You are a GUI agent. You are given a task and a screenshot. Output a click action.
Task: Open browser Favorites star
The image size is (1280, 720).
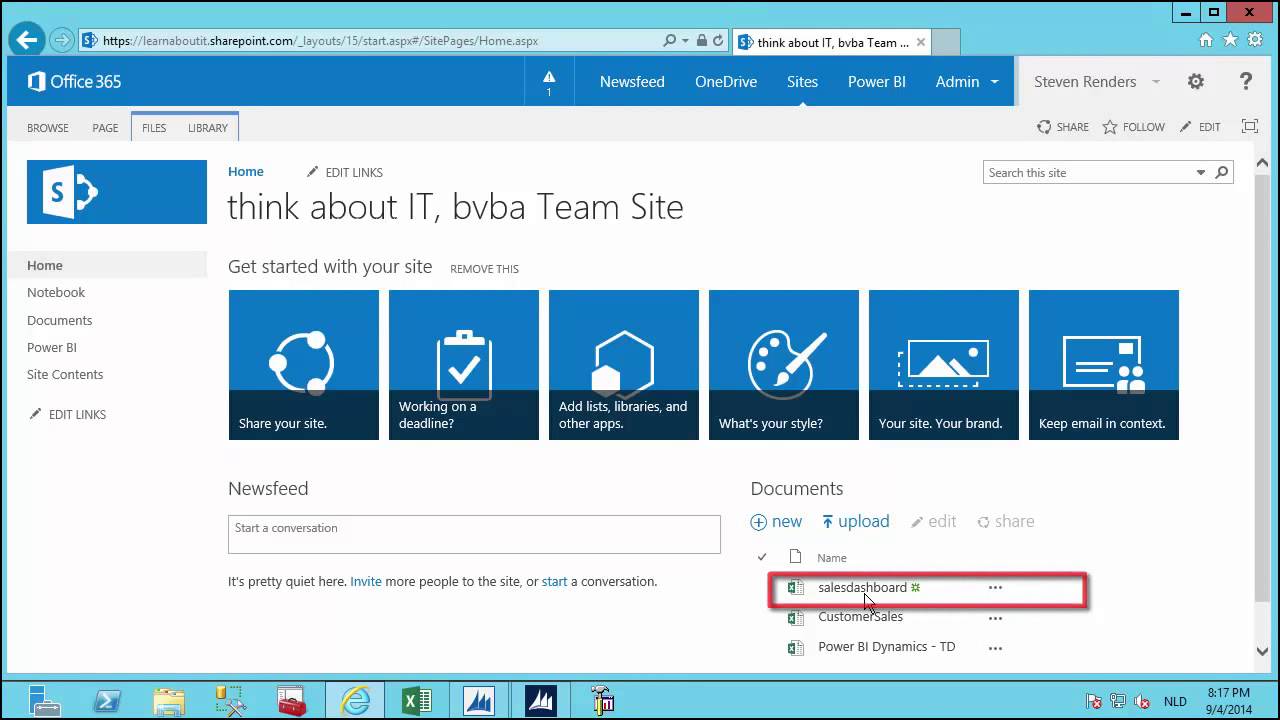point(1230,40)
